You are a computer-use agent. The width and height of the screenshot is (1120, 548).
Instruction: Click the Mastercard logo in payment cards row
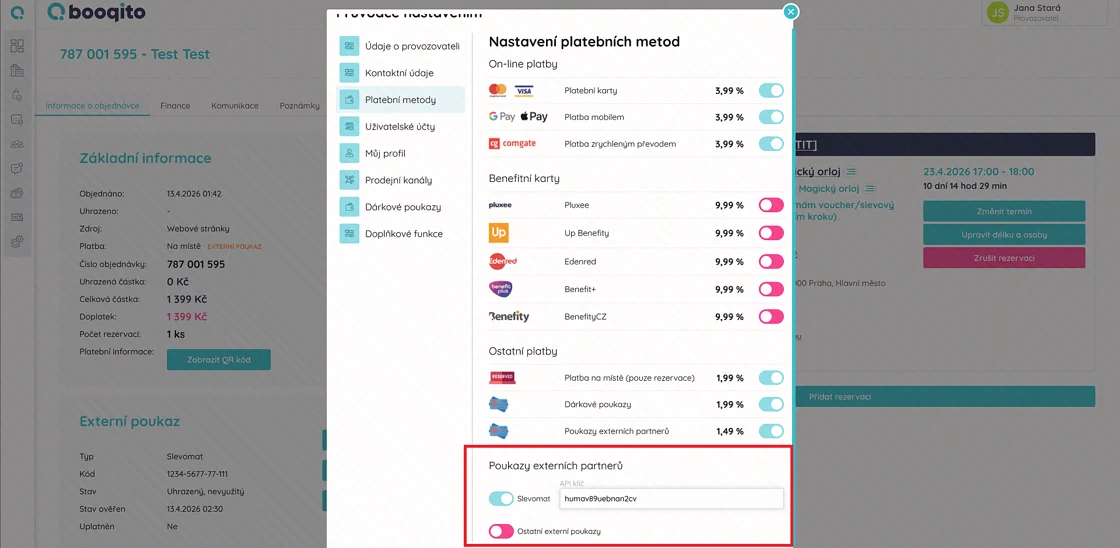coord(498,90)
